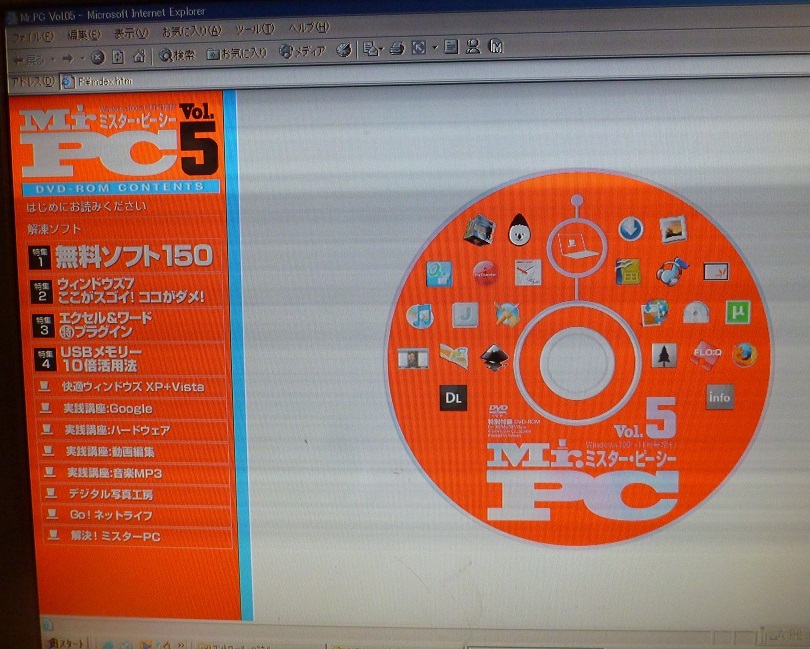Click the Inkscape icon on the disc
The width and height of the screenshot is (810, 649).
click(494, 358)
